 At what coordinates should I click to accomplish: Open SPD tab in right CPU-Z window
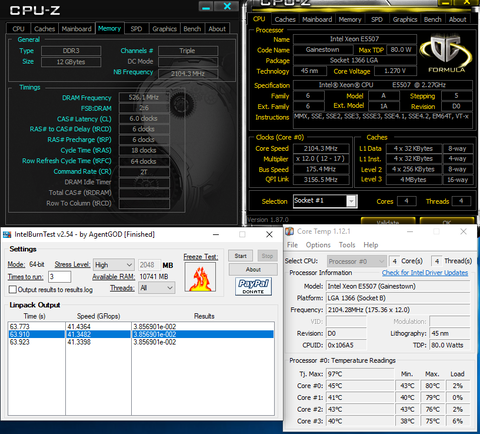pos(377,20)
